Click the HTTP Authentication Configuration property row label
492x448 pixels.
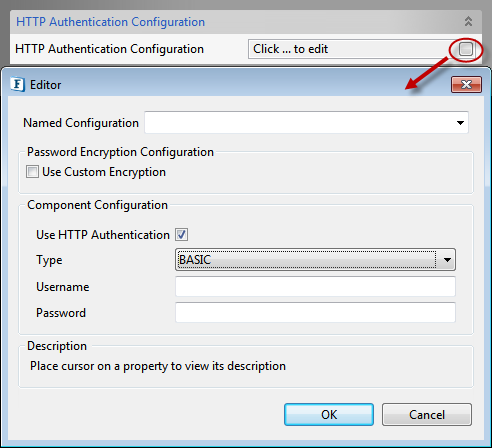tap(109, 49)
